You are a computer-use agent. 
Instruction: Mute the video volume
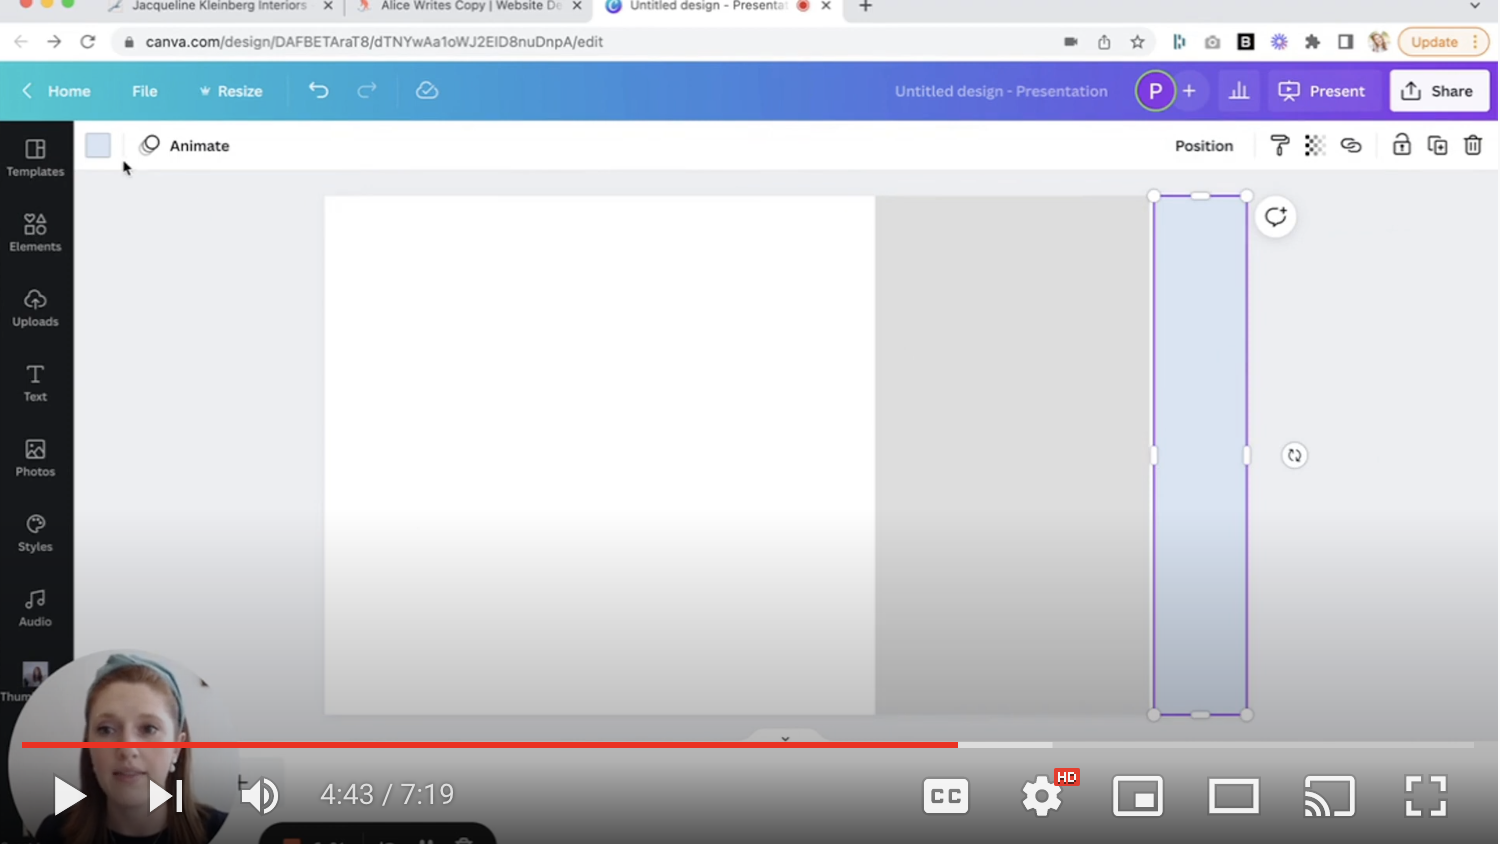click(260, 796)
